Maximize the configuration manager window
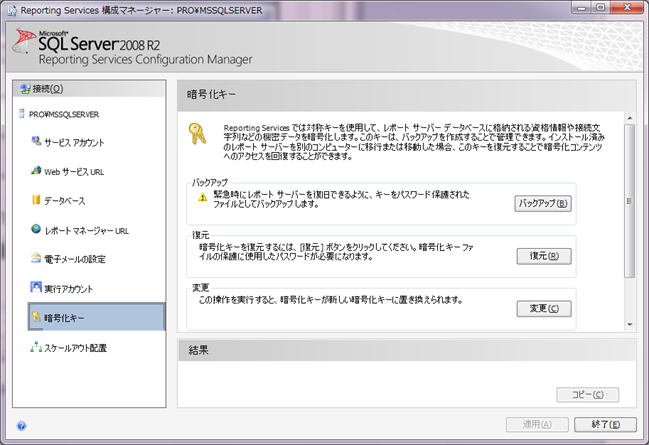649x445 pixels. pyautogui.click(x=601, y=8)
